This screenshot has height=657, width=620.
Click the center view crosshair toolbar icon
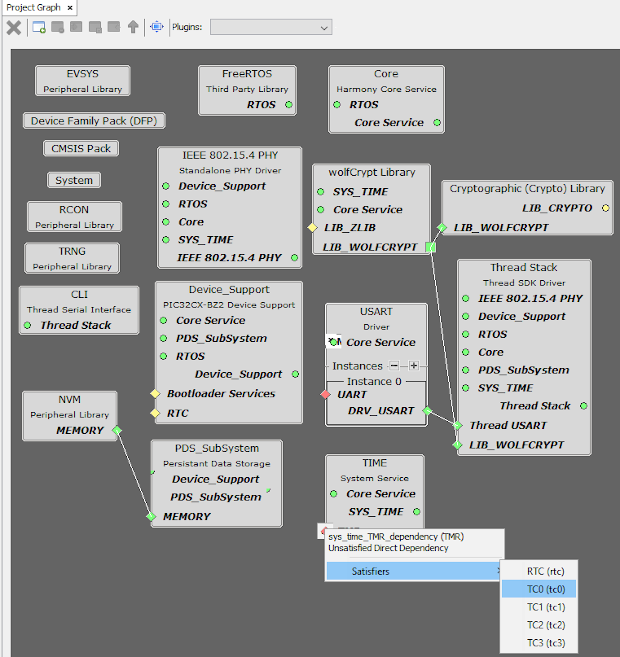157,27
